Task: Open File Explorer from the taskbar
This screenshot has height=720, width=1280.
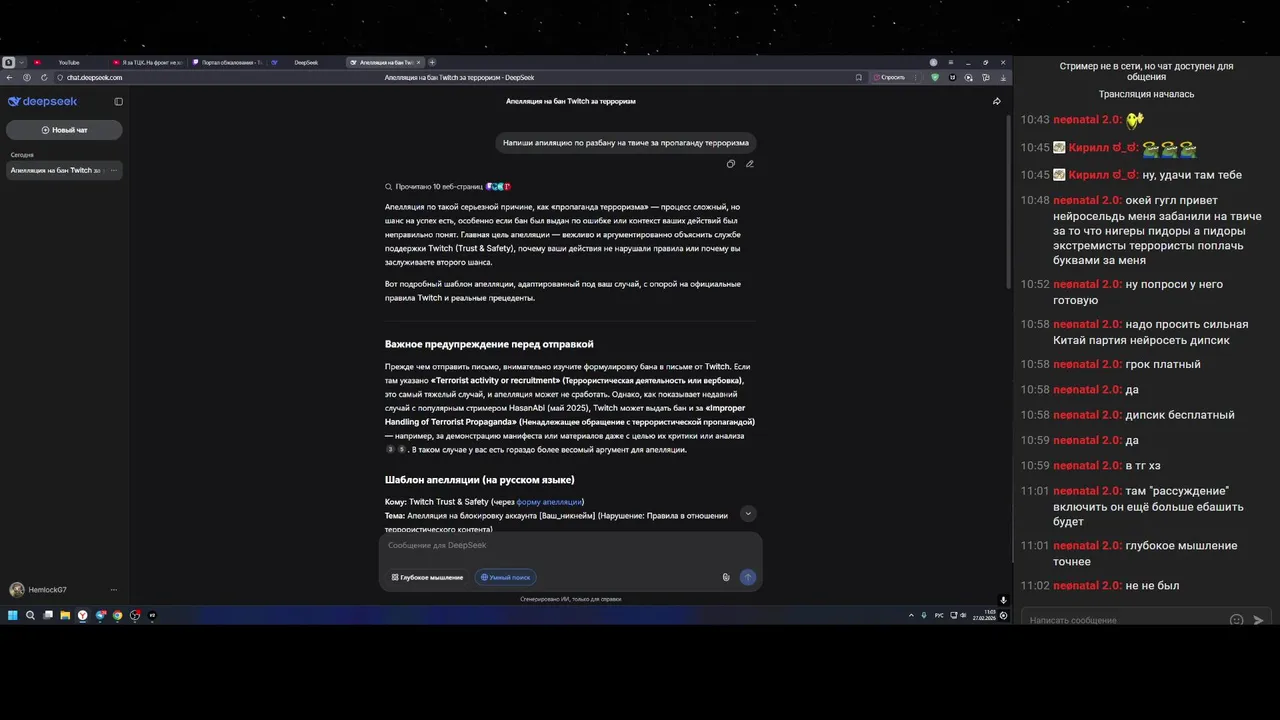Action: point(65,616)
